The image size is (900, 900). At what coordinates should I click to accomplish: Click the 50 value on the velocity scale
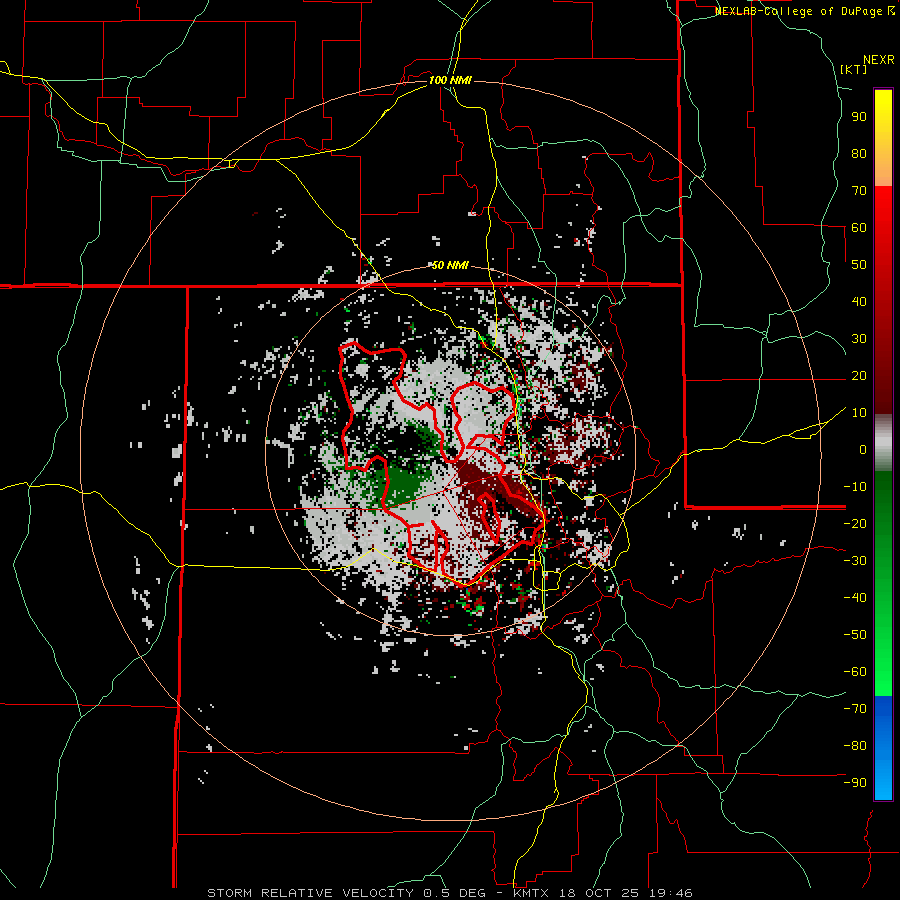tap(859, 265)
